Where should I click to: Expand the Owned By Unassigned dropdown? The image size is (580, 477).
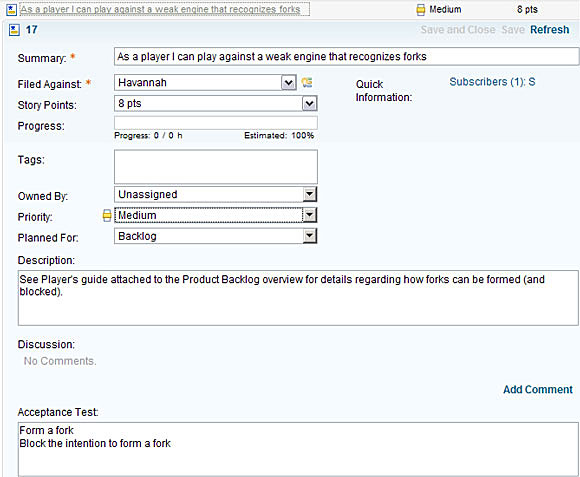click(x=310, y=194)
